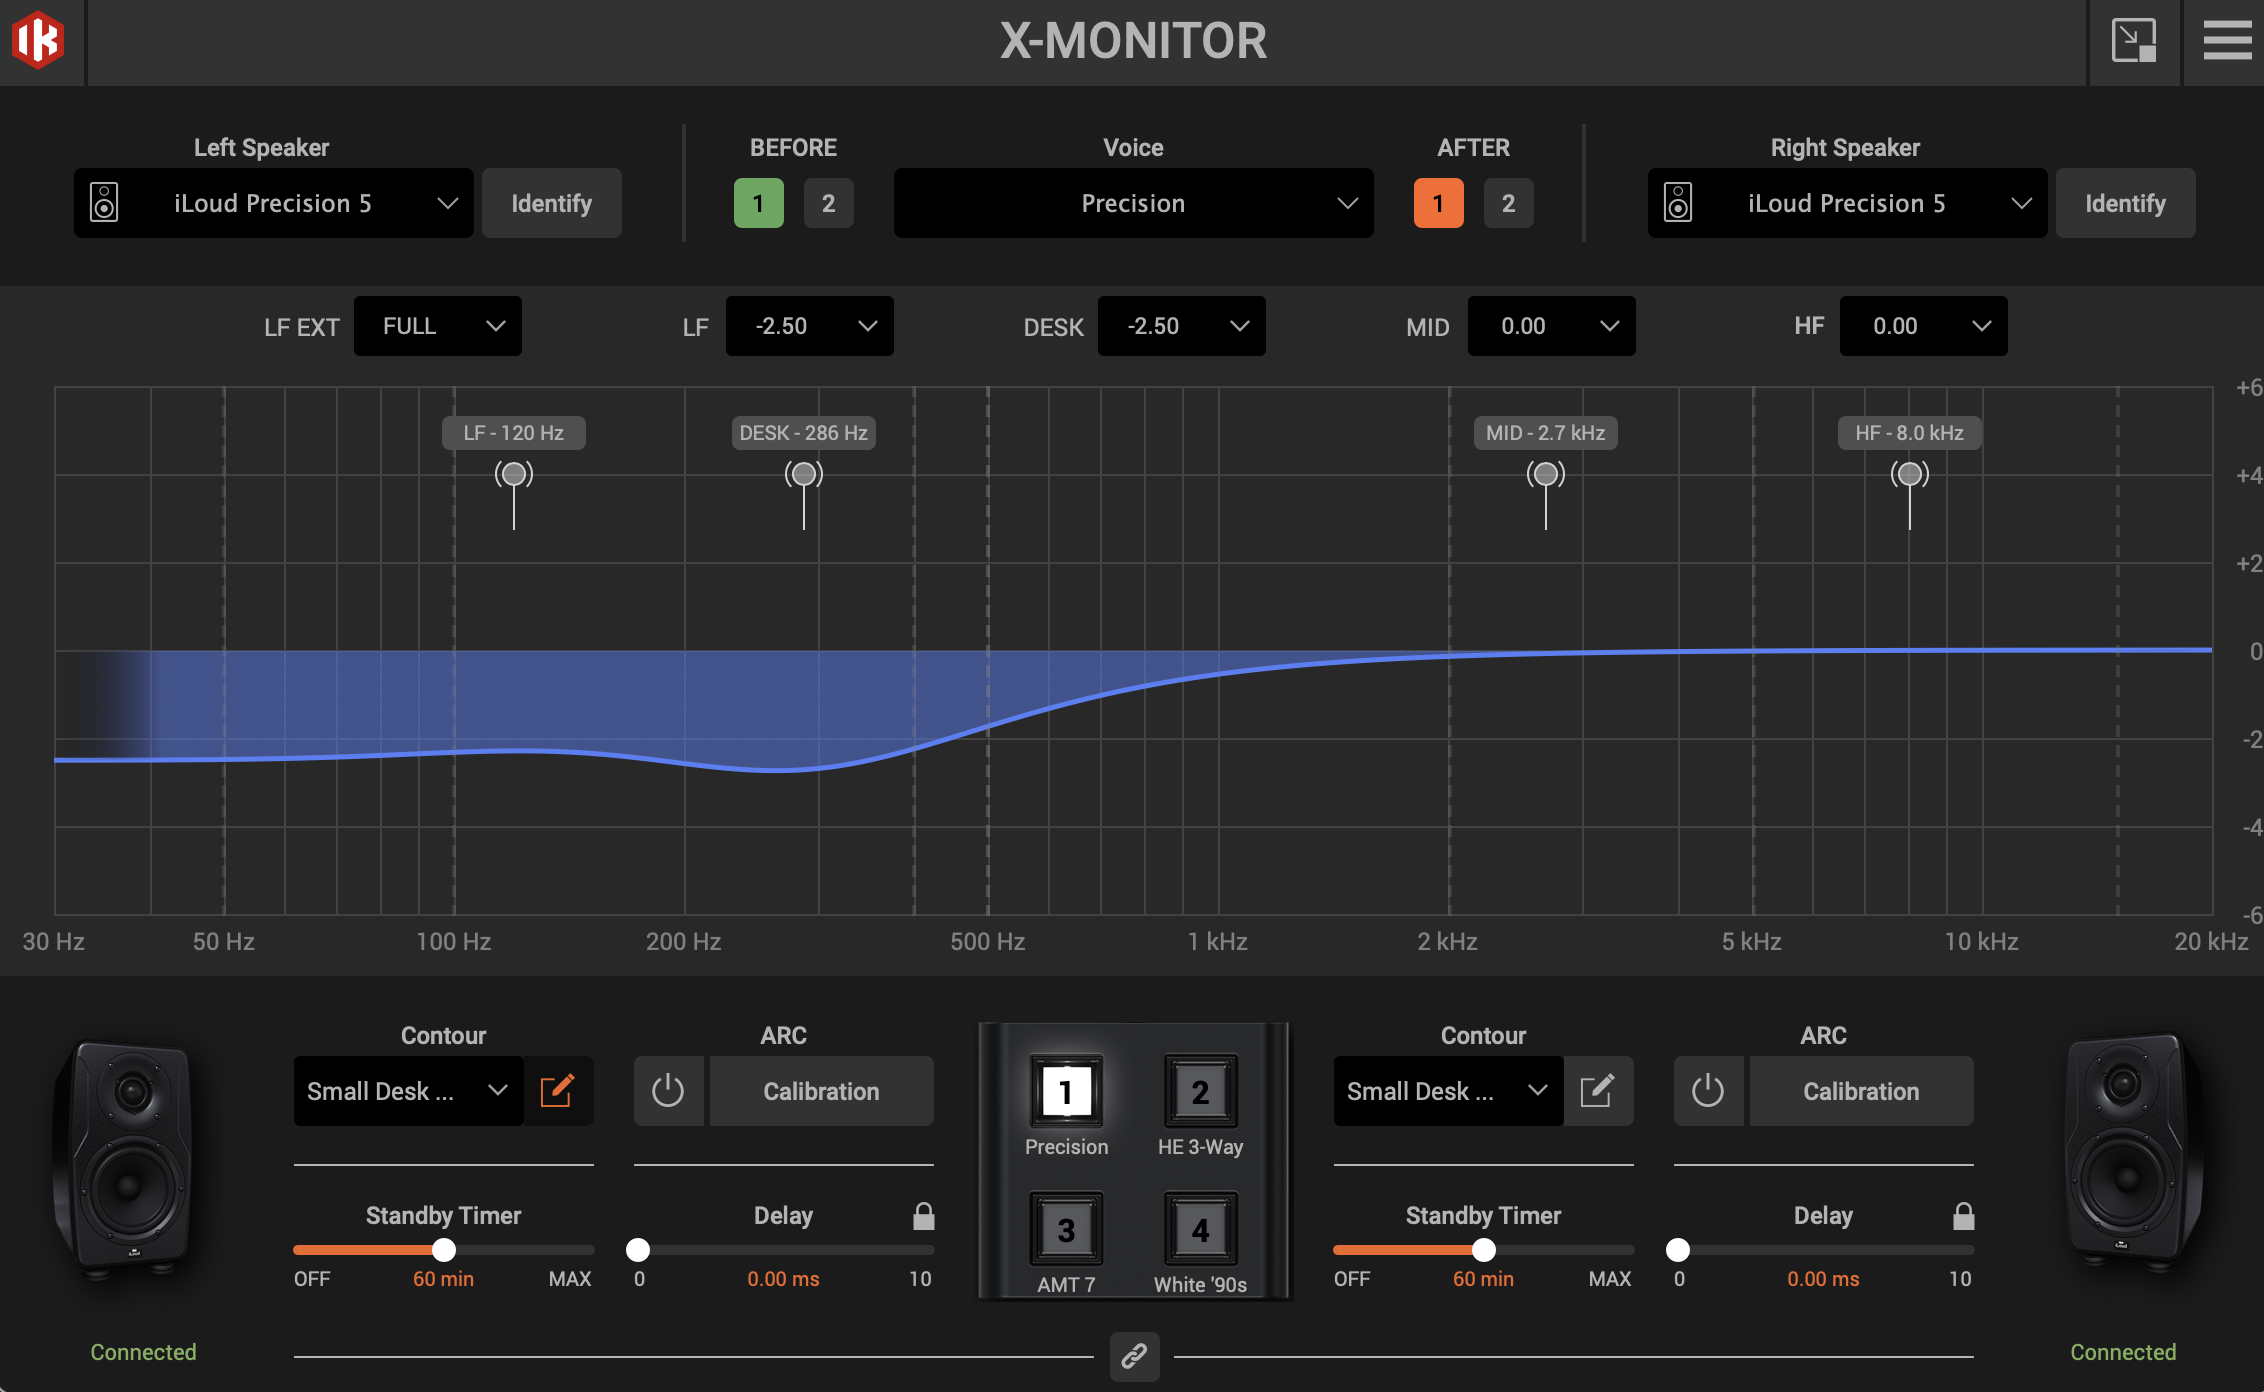Click the IK Multimedia logo icon
The width and height of the screenshot is (2264, 1392).
pos(38,41)
